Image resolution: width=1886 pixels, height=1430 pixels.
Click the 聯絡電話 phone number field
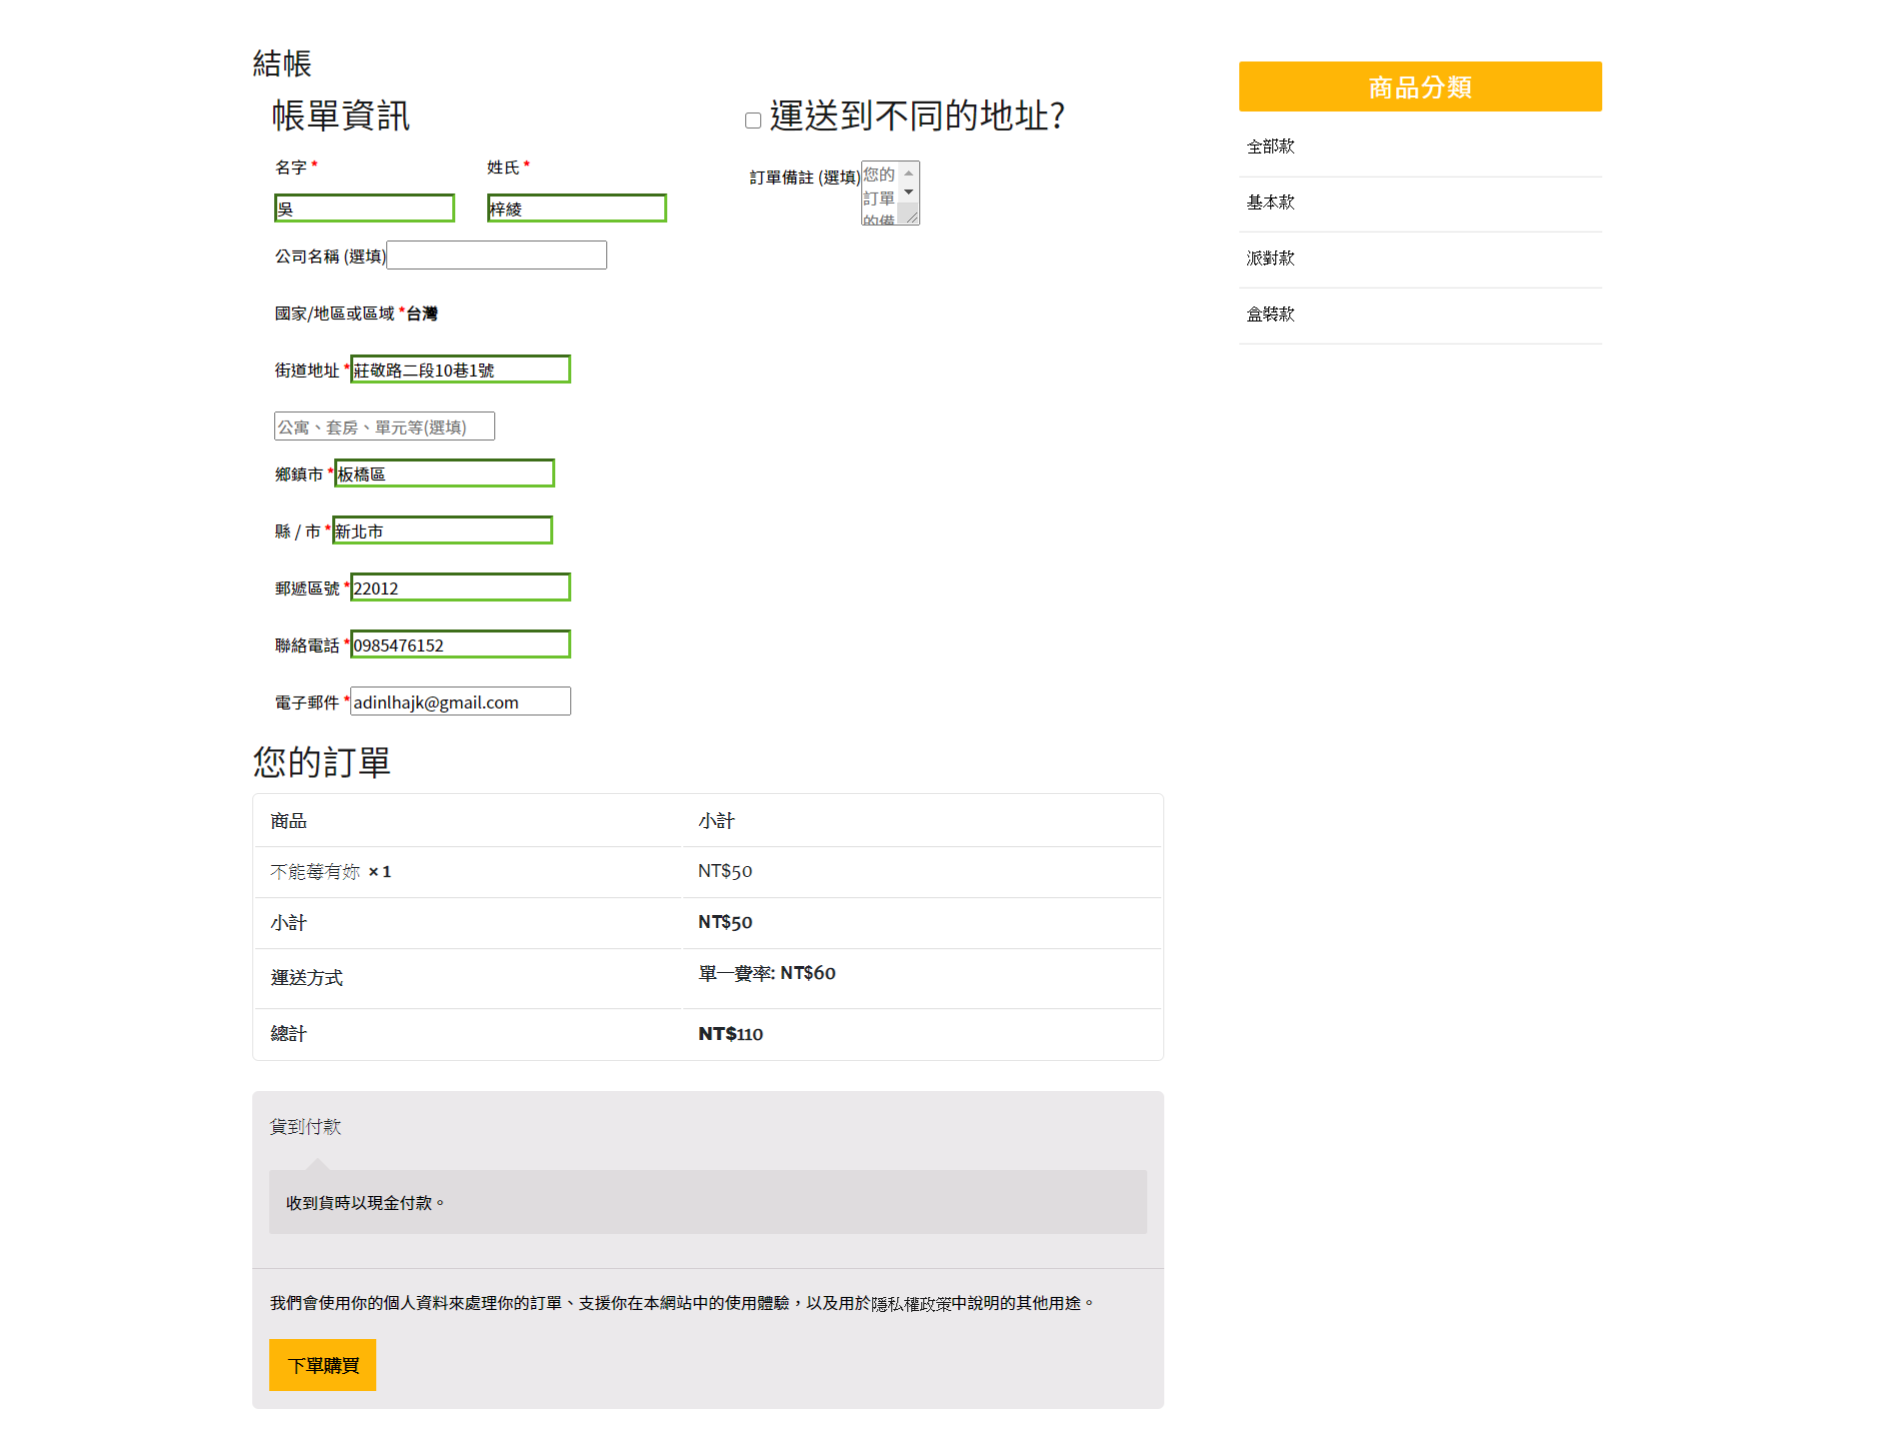tap(460, 645)
